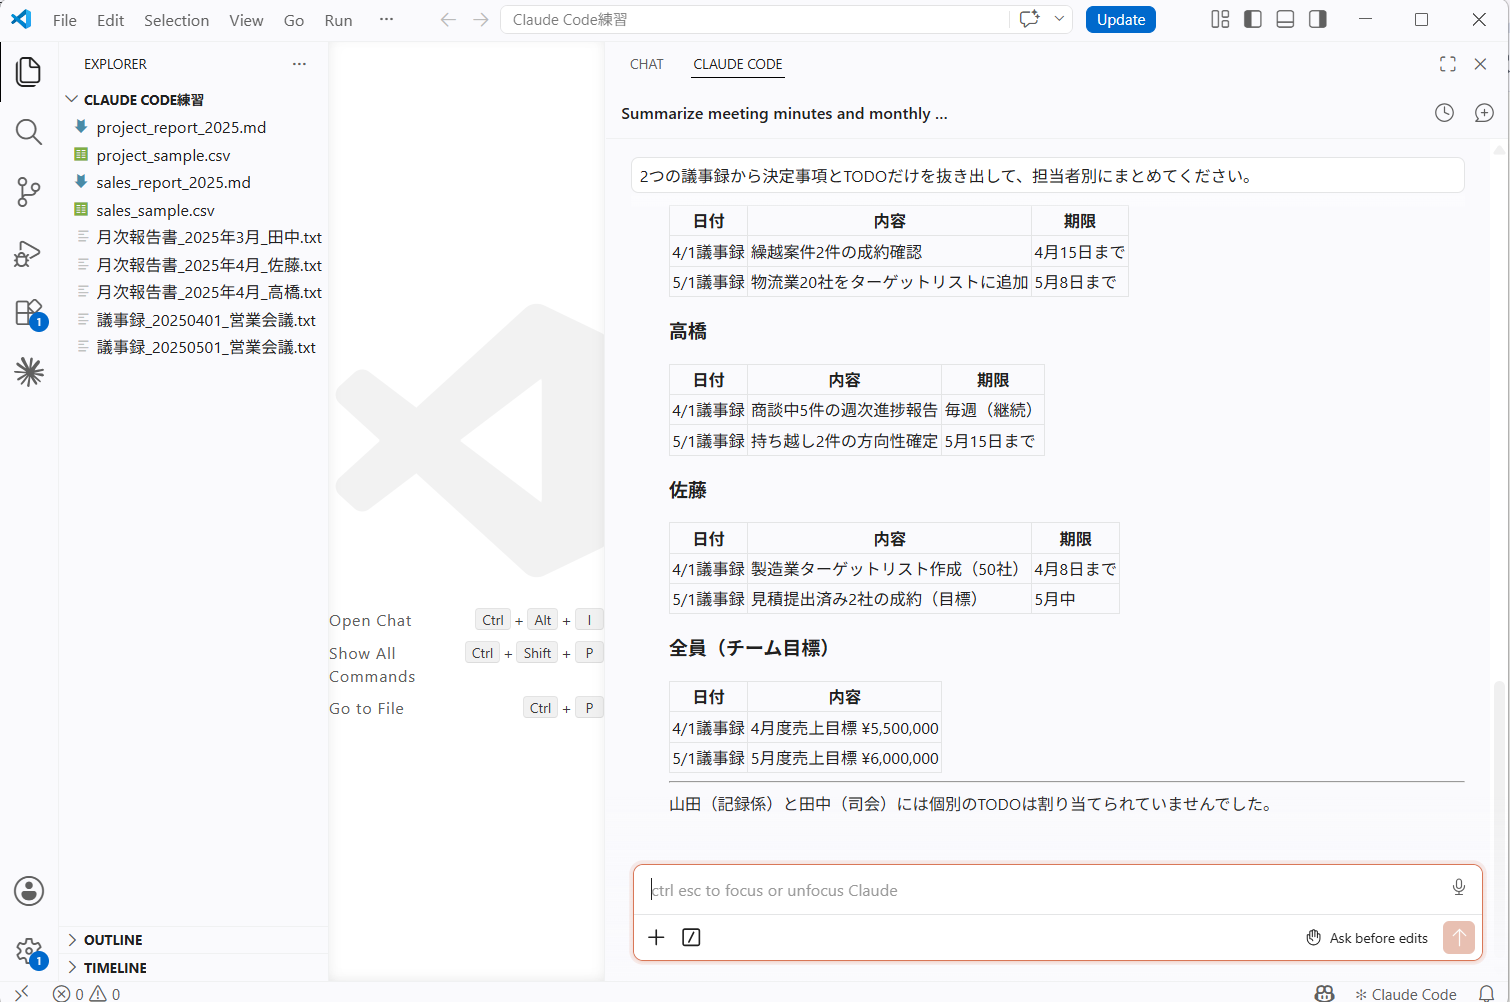Click the Explorer more actions ellipsis

[x=299, y=64]
